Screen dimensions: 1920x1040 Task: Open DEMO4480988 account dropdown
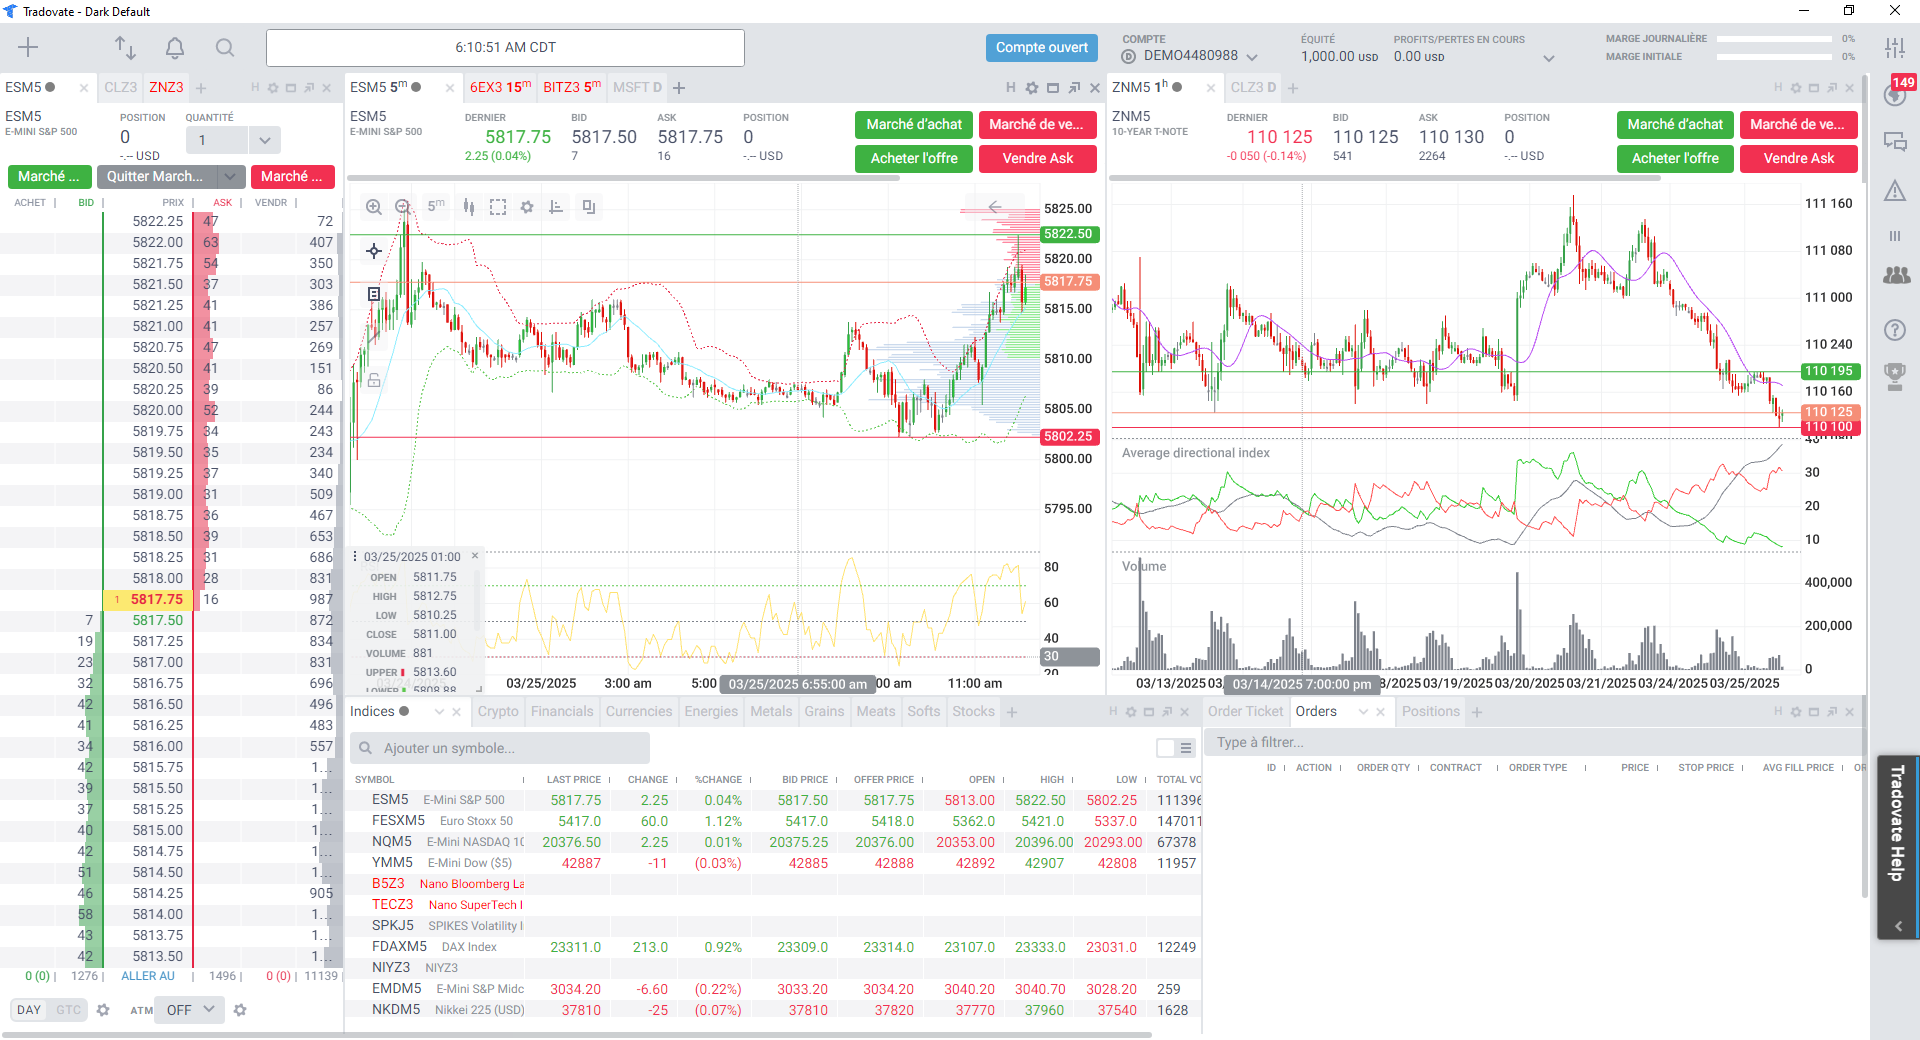pyautogui.click(x=1253, y=57)
